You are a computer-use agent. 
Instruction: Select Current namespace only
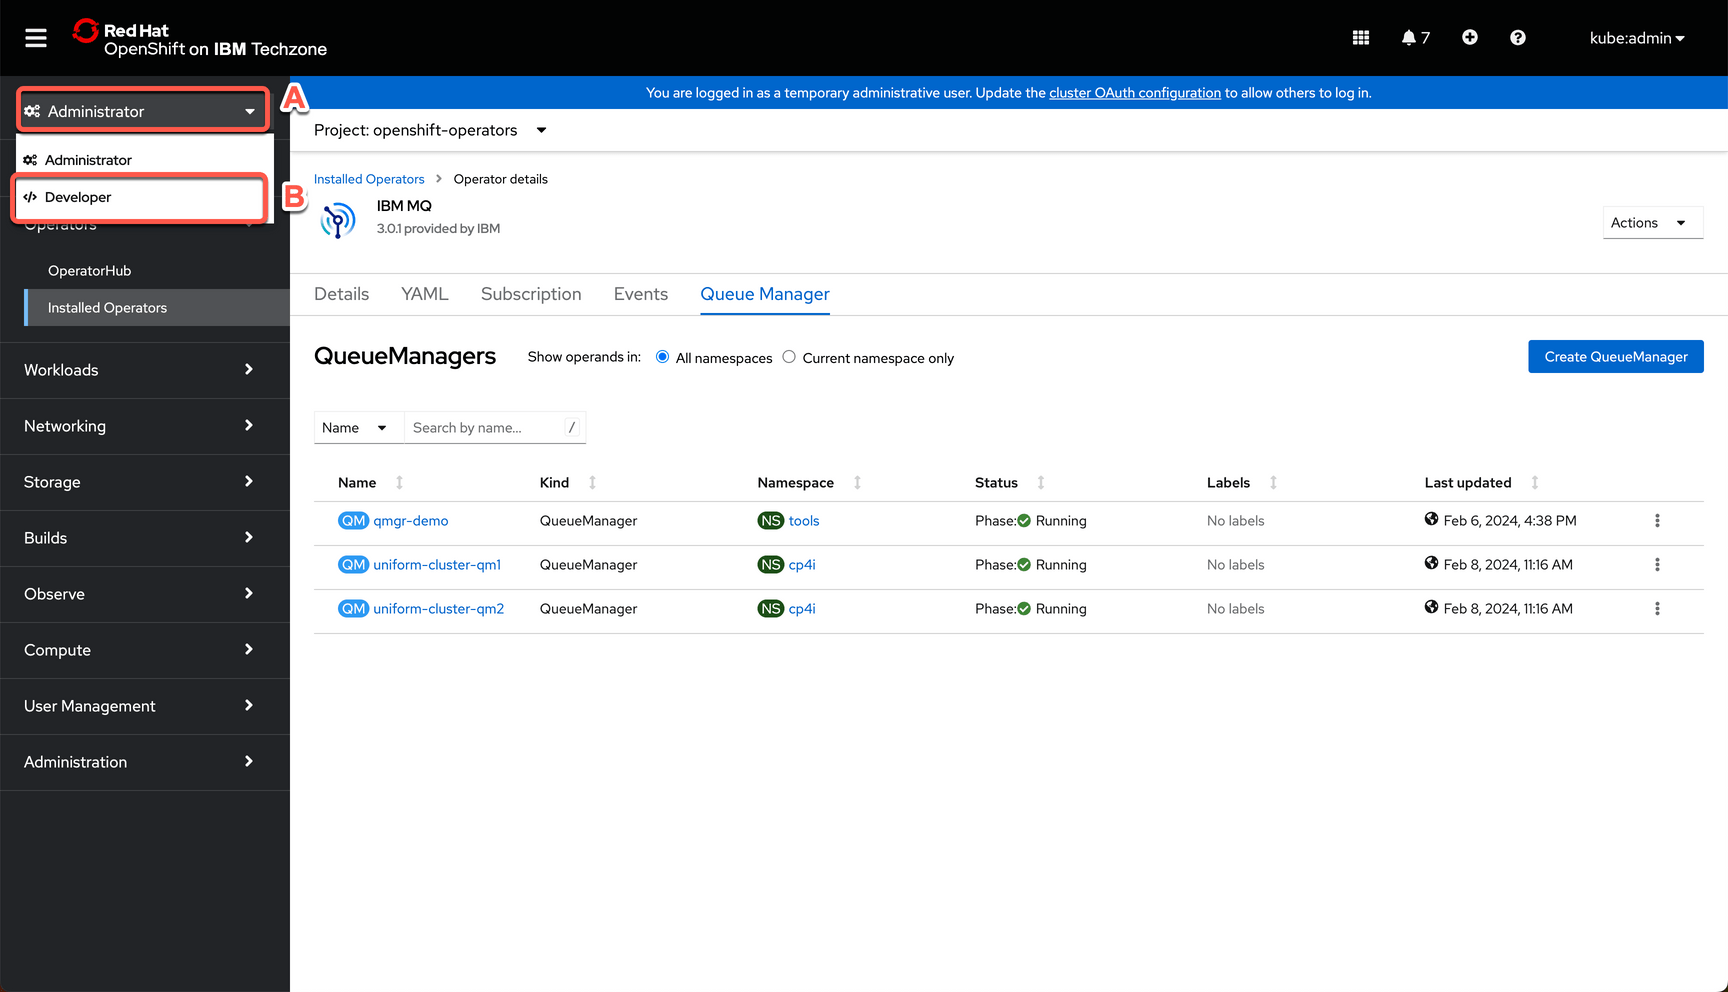(x=789, y=356)
